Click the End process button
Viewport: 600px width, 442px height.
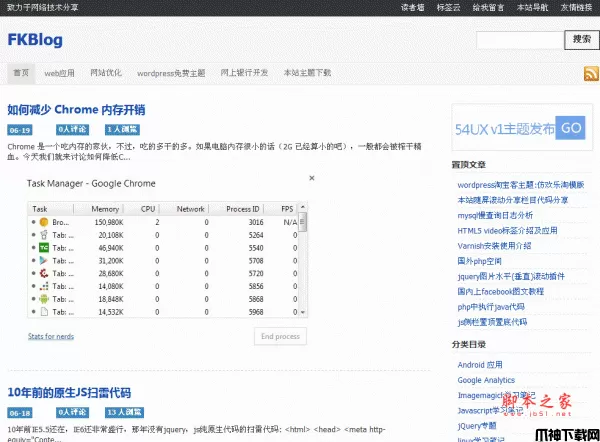click(280, 336)
